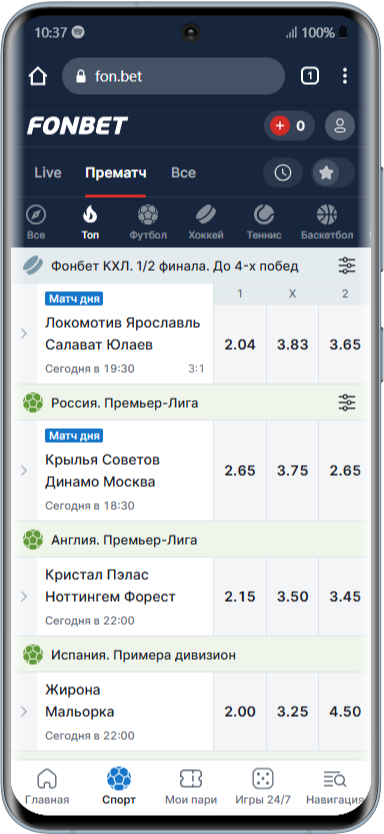The image size is (384, 834).
Task: Open the clock time filter icon
Action: pyautogui.click(x=283, y=173)
